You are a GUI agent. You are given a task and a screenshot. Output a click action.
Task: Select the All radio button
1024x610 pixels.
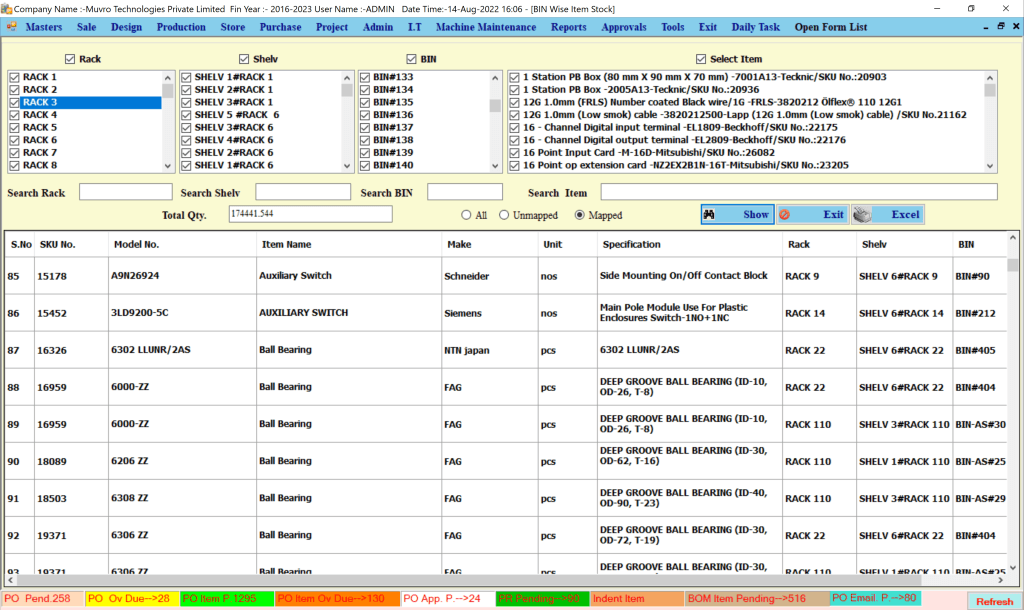tap(466, 215)
